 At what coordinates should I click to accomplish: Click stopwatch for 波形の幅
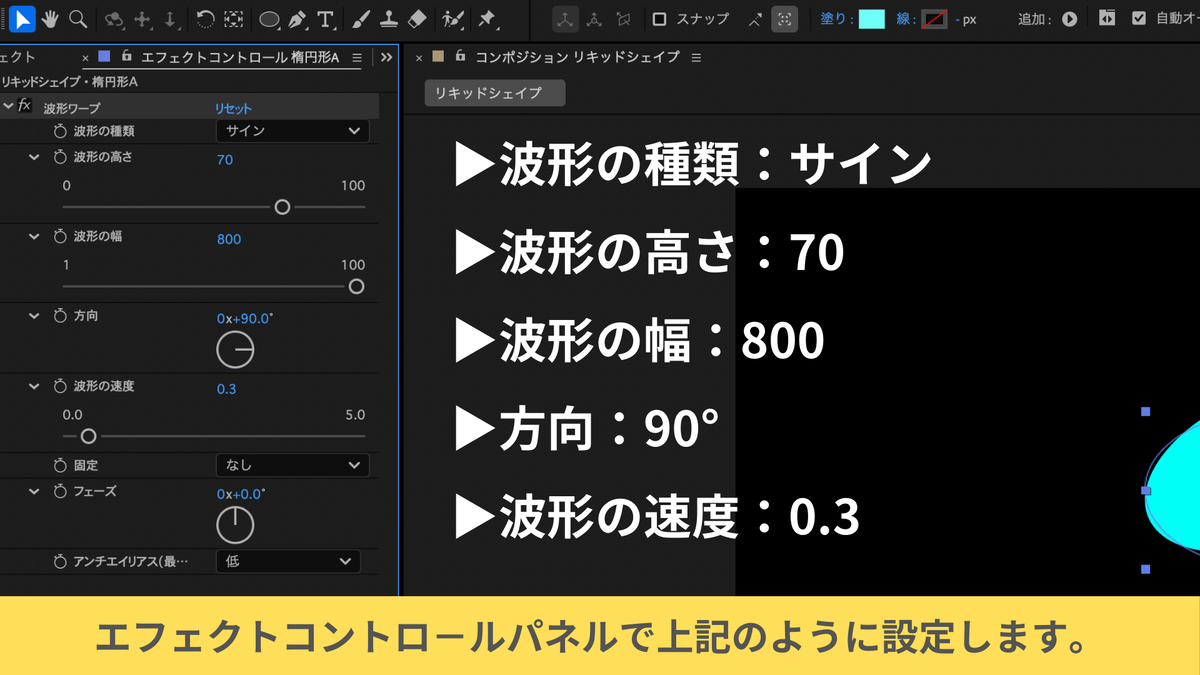pyautogui.click(x=61, y=237)
